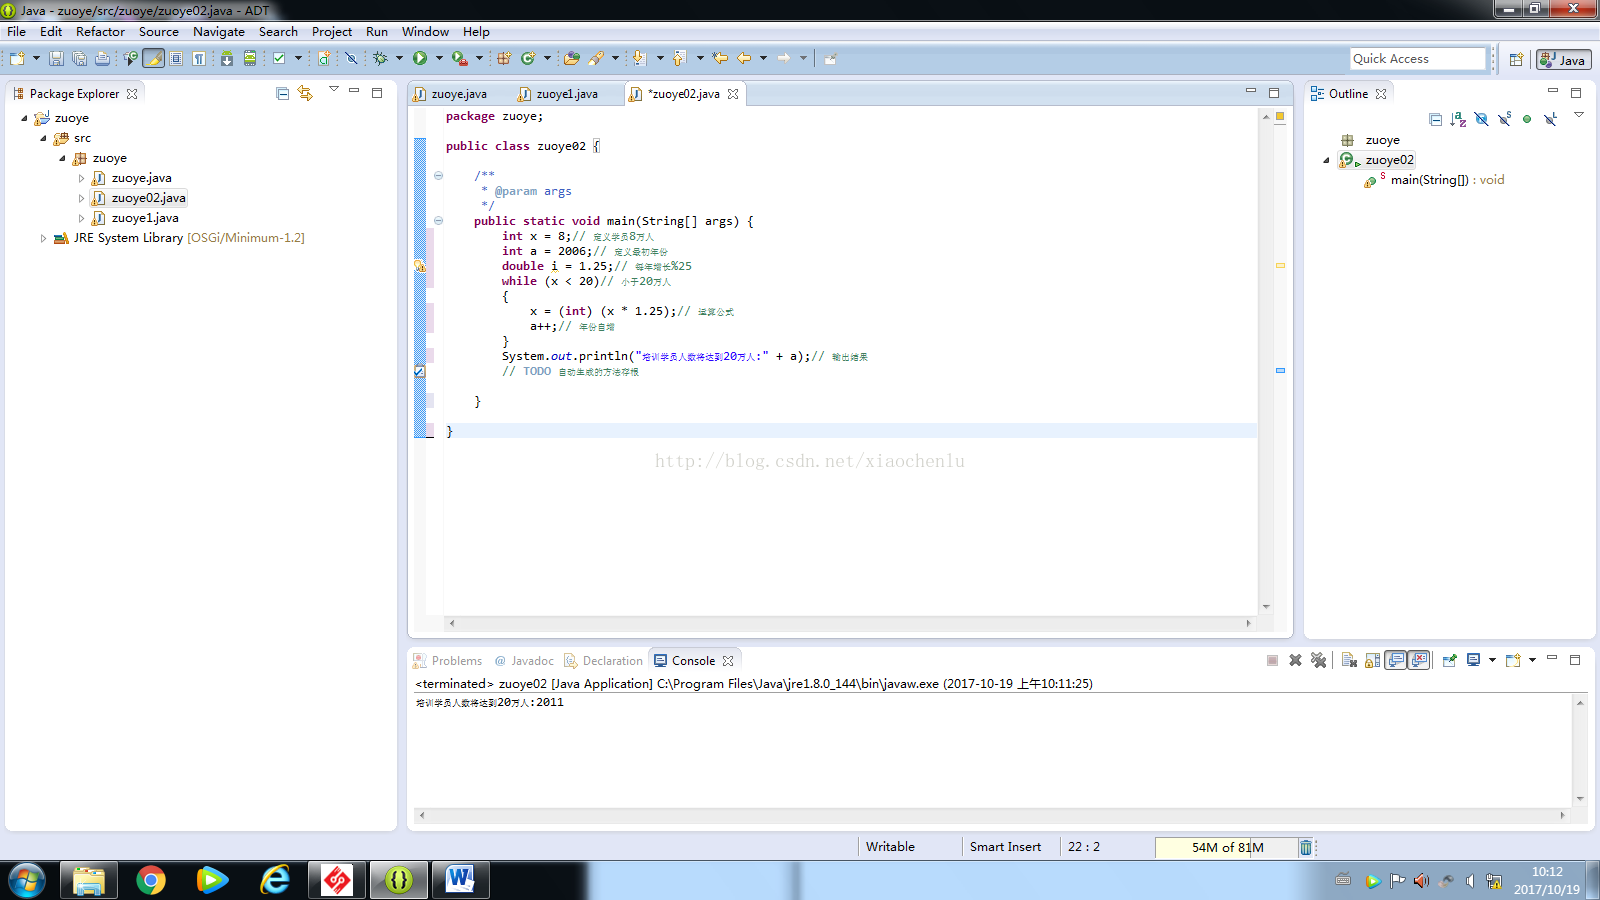Click the Save toolbar icon
Image resolution: width=1600 pixels, height=900 pixels.
(x=56, y=58)
